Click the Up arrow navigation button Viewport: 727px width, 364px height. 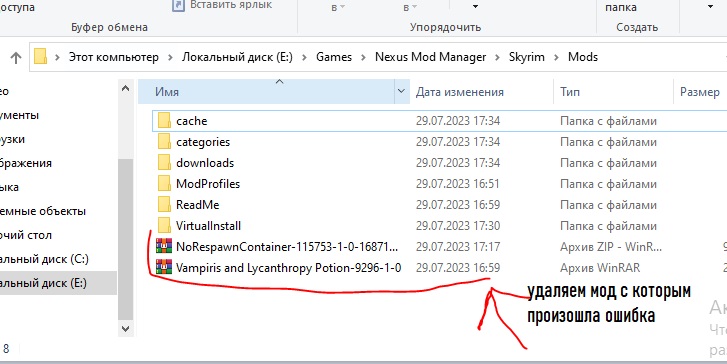click(x=16, y=57)
